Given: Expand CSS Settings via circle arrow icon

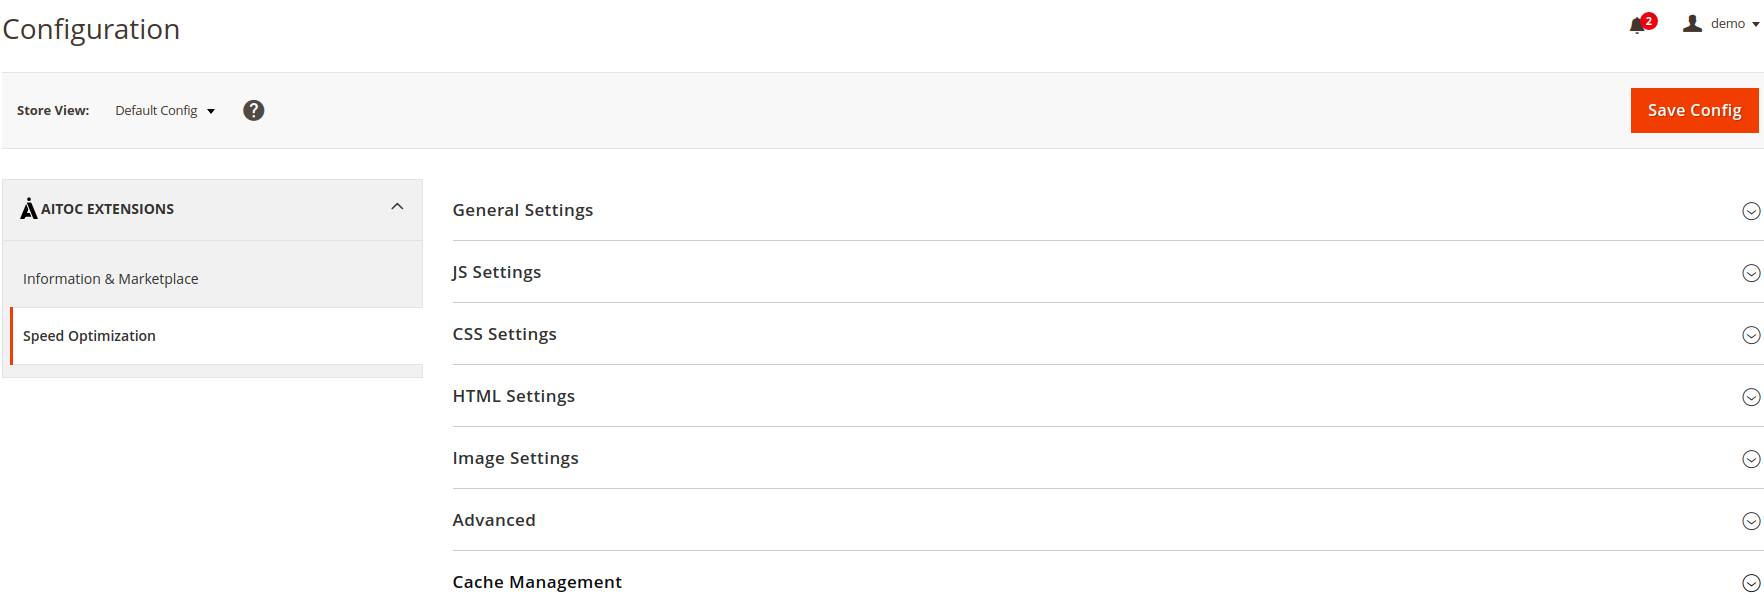Looking at the screenshot, I should tap(1751, 335).
